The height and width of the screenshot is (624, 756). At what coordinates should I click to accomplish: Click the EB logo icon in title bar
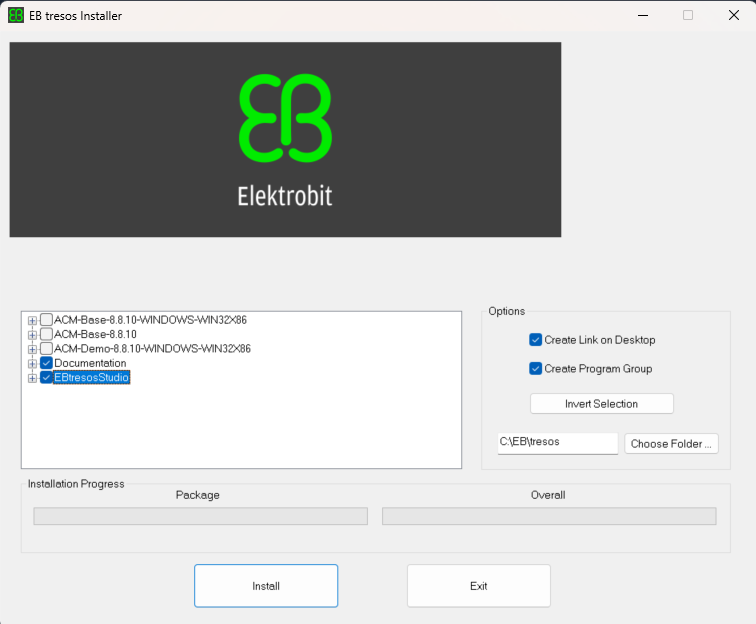16,15
